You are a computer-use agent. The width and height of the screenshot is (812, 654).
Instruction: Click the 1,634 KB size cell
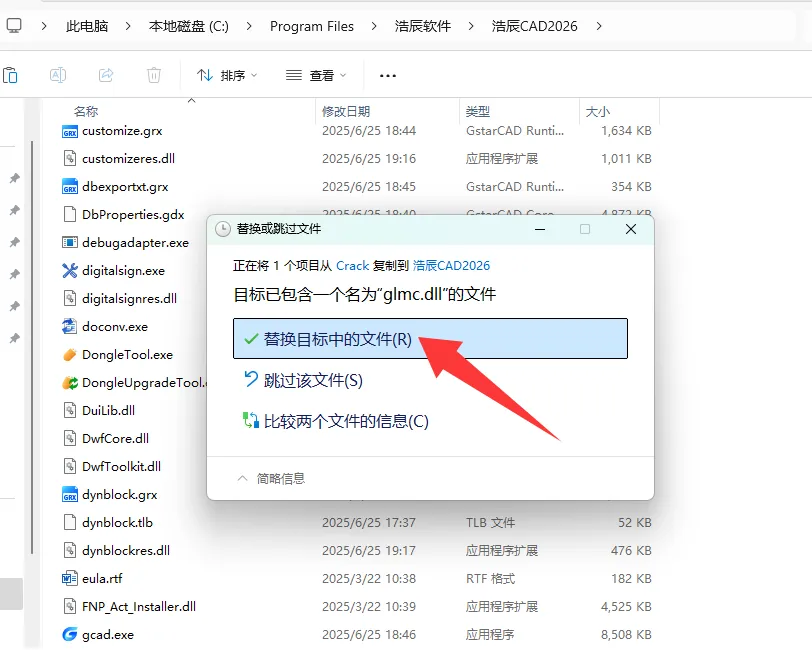[x=626, y=131]
